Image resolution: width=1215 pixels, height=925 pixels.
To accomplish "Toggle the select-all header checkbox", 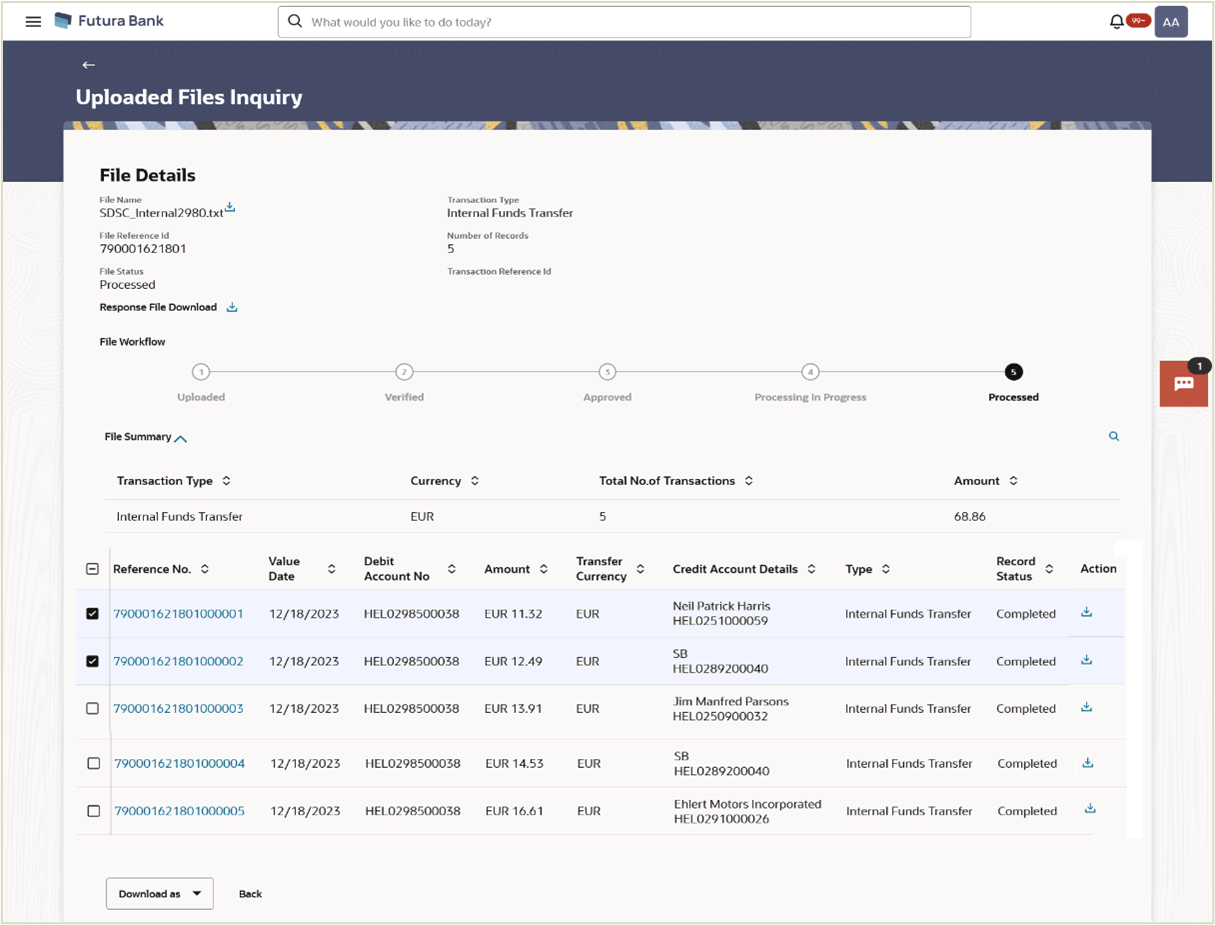I will click(92, 569).
